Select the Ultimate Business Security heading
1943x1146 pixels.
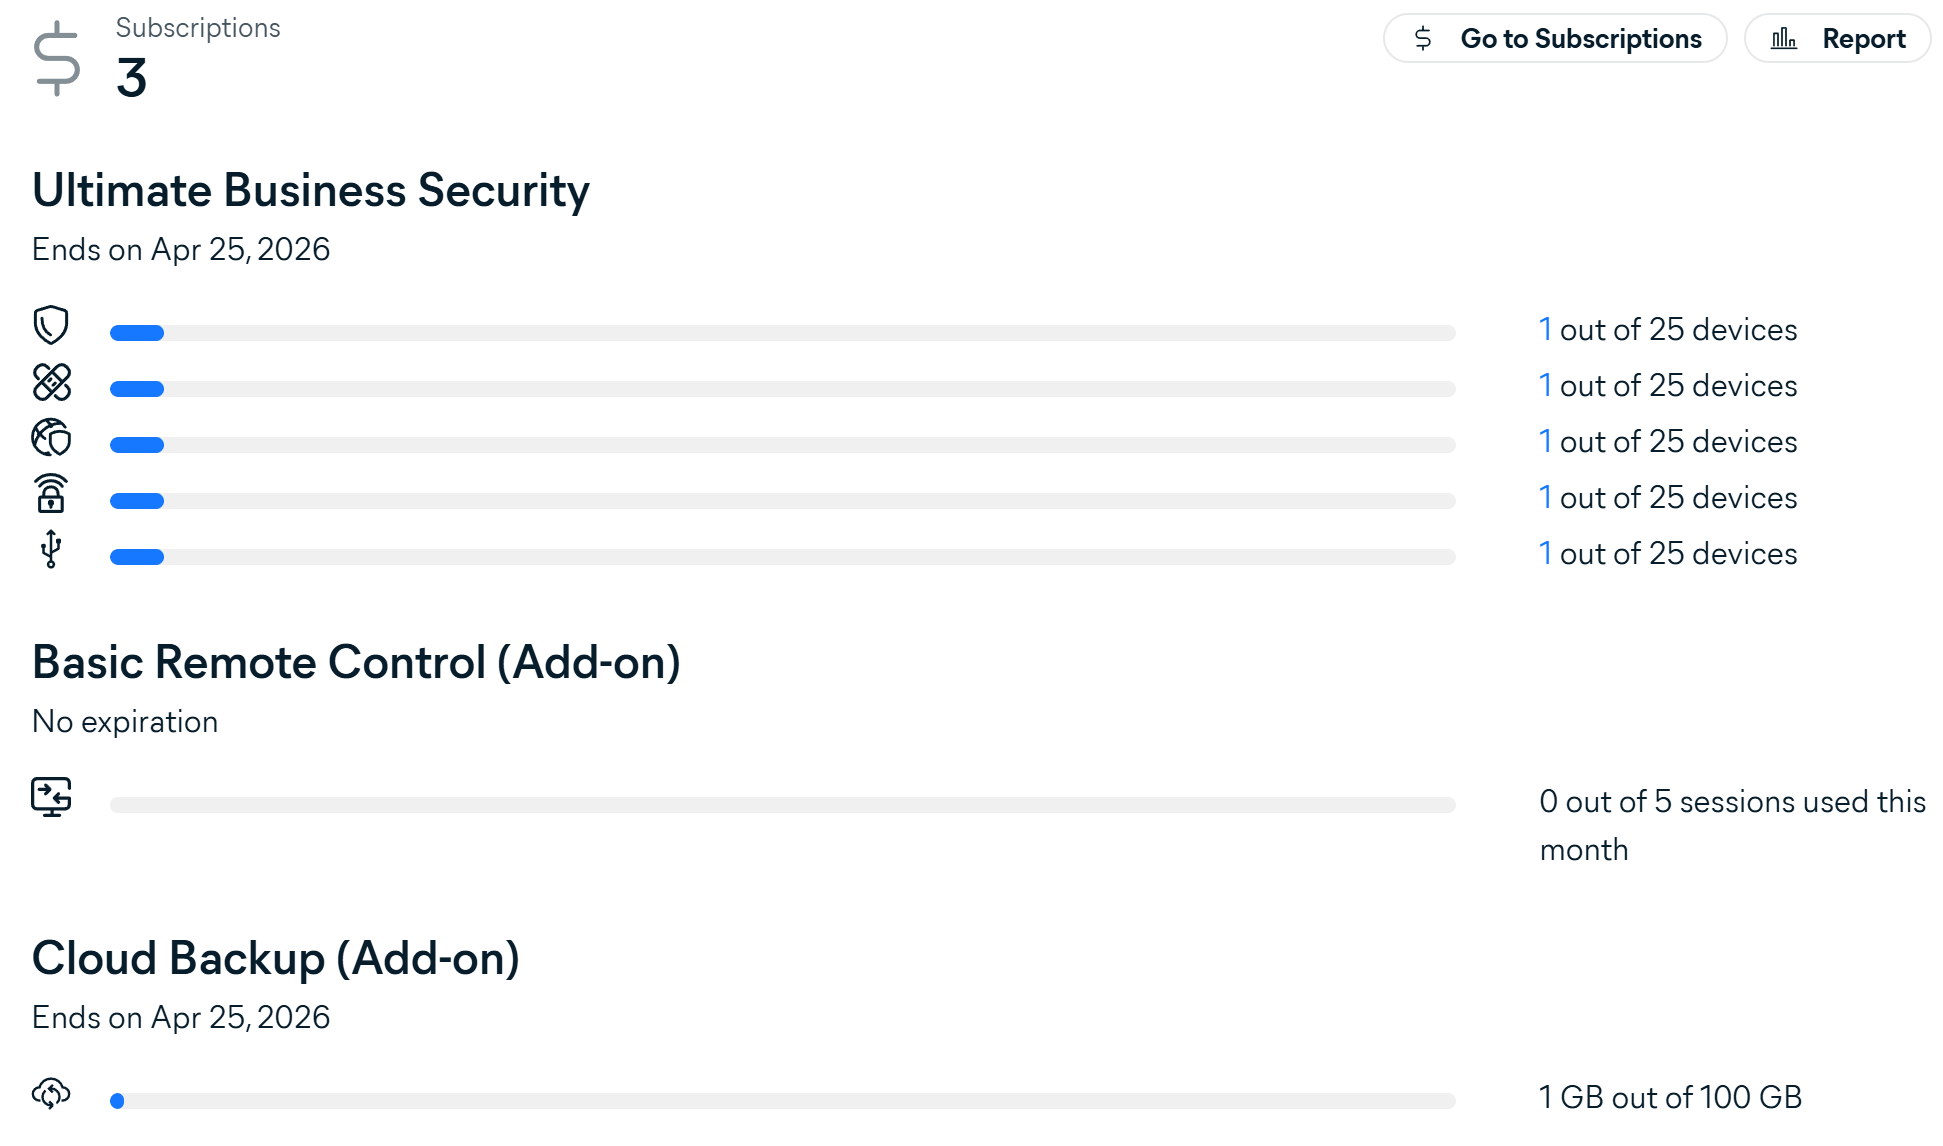click(311, 190)
